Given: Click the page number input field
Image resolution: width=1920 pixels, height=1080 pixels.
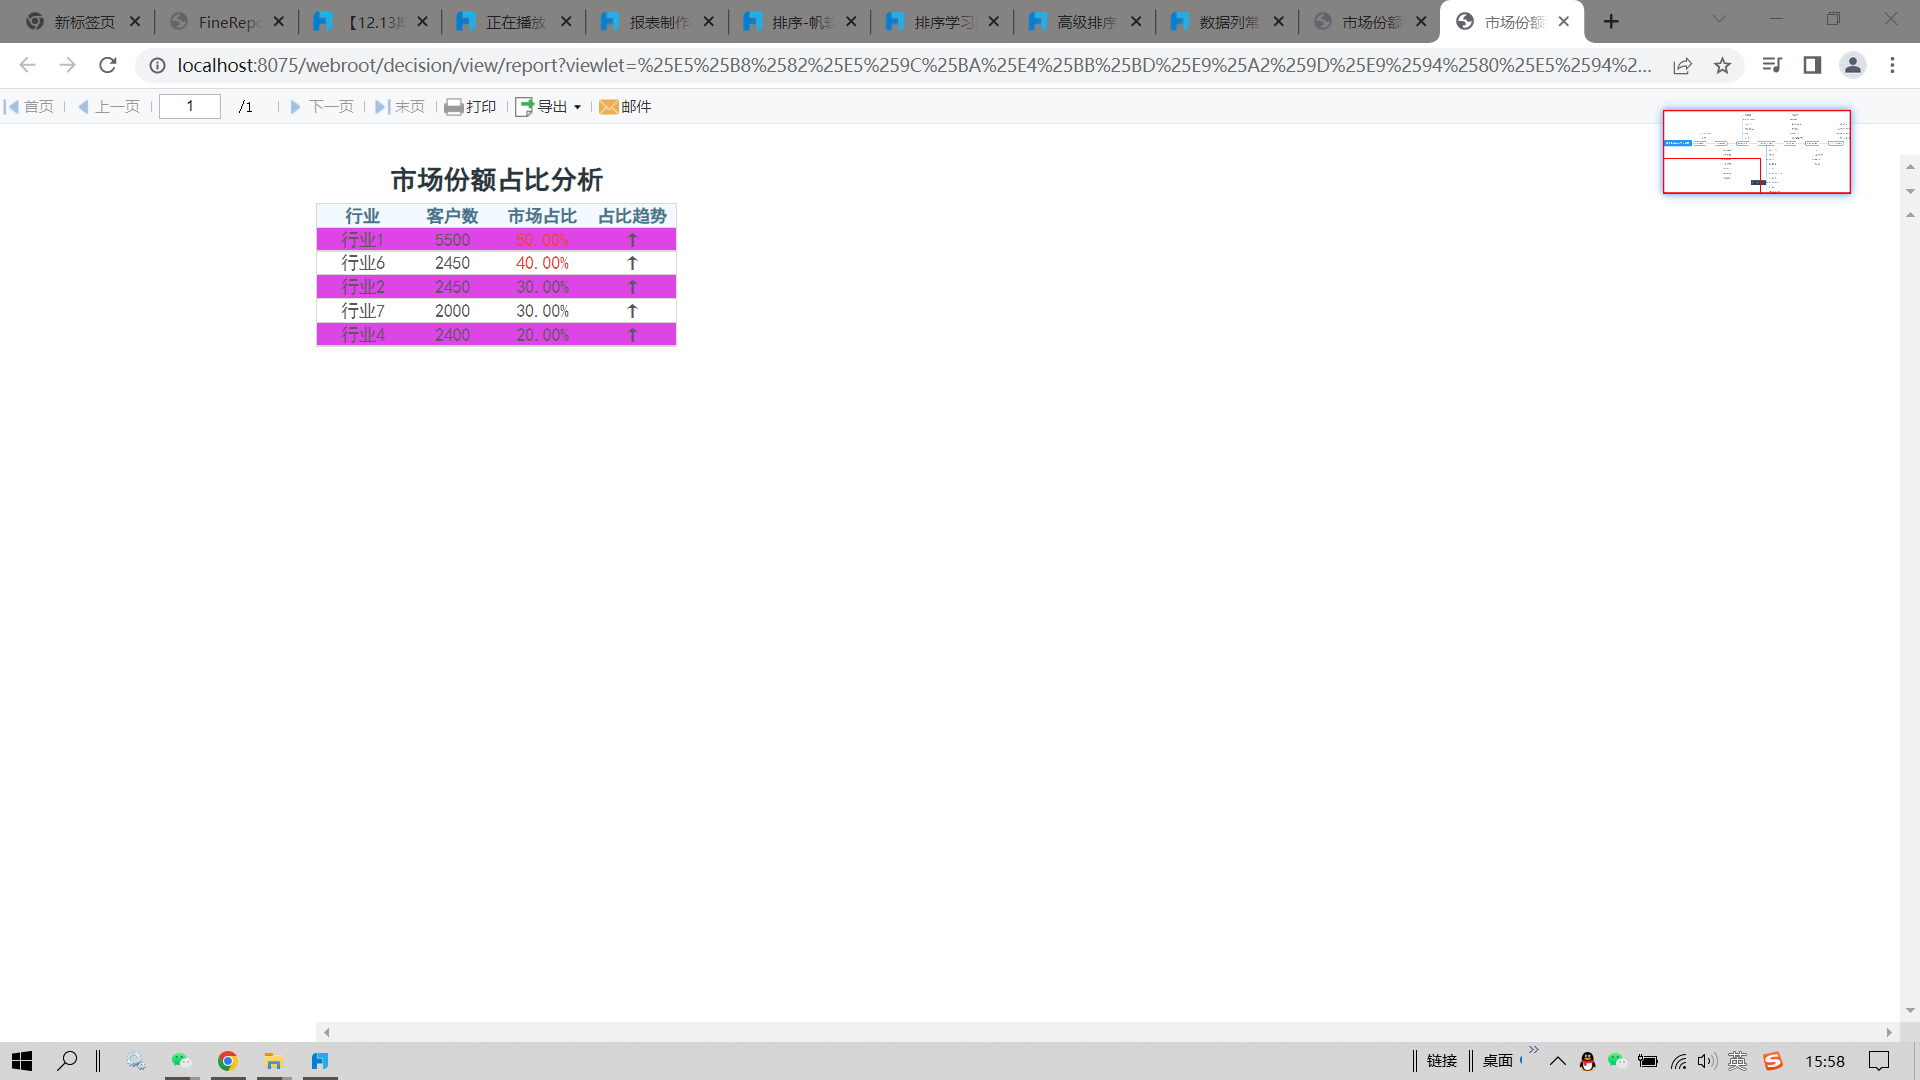Looking at the screenshot, I should pos(190,106).
